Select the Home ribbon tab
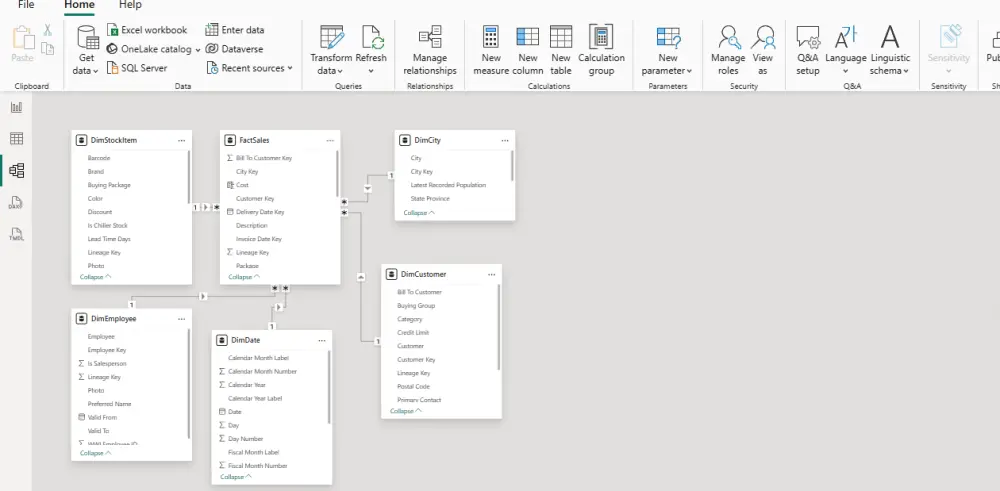This screenshot has width=1000, height=491. [79, 5]
